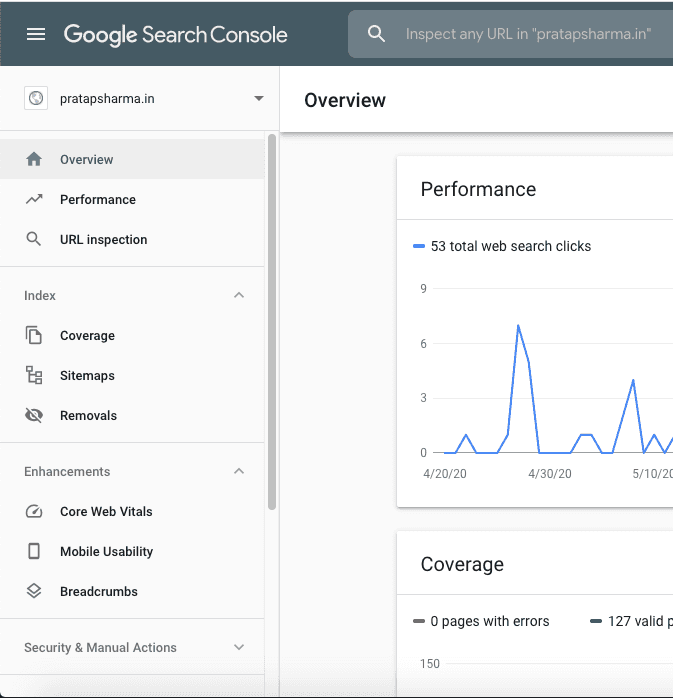Click the Coverage pages icon
Screen dimensions: 673x698
tap(34, 335)
